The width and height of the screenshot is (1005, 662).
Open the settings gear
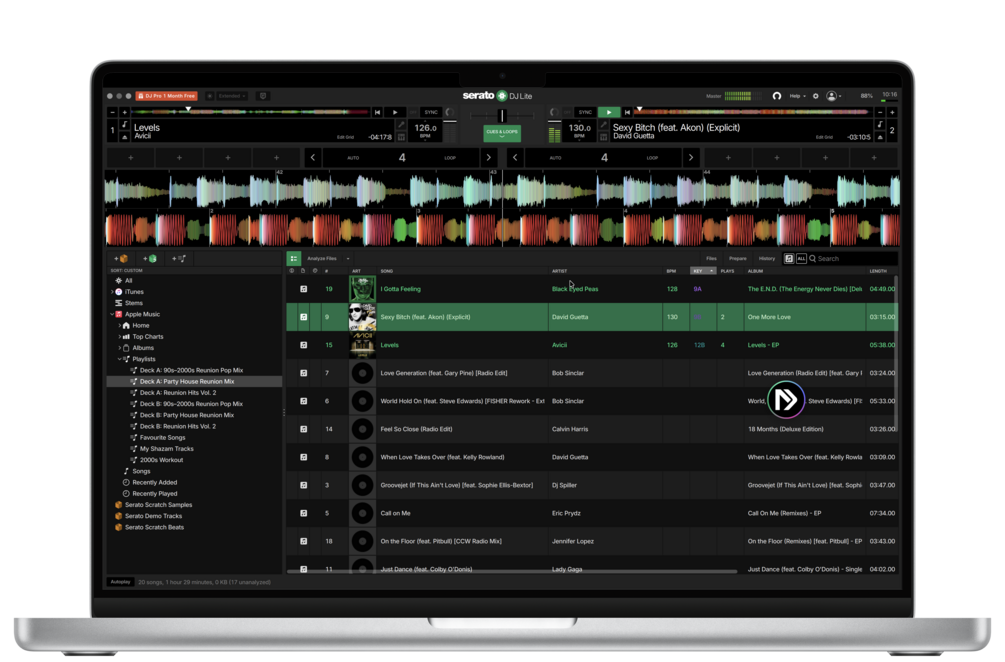[x=815, y=96]
